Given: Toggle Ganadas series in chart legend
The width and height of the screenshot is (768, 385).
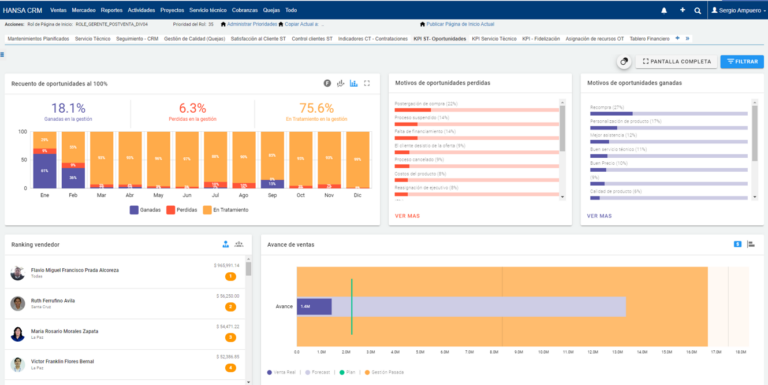Looking at the screenshot, I should [x=145, y=210].
